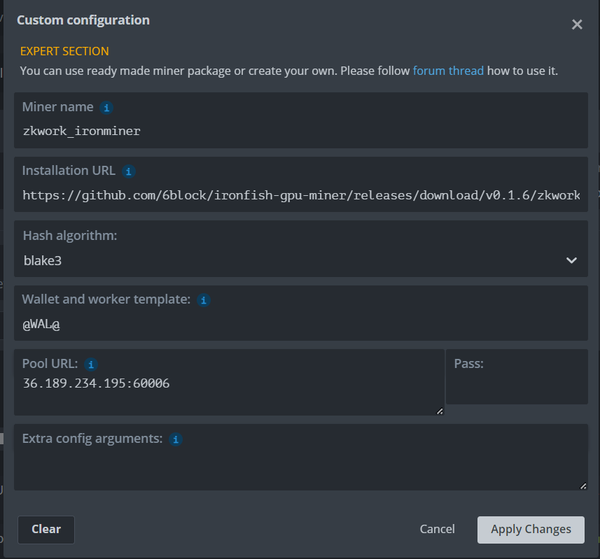Expand the Hash algorithm blake3 dropdown
The image size is (600, 559).
click(300, 260)
